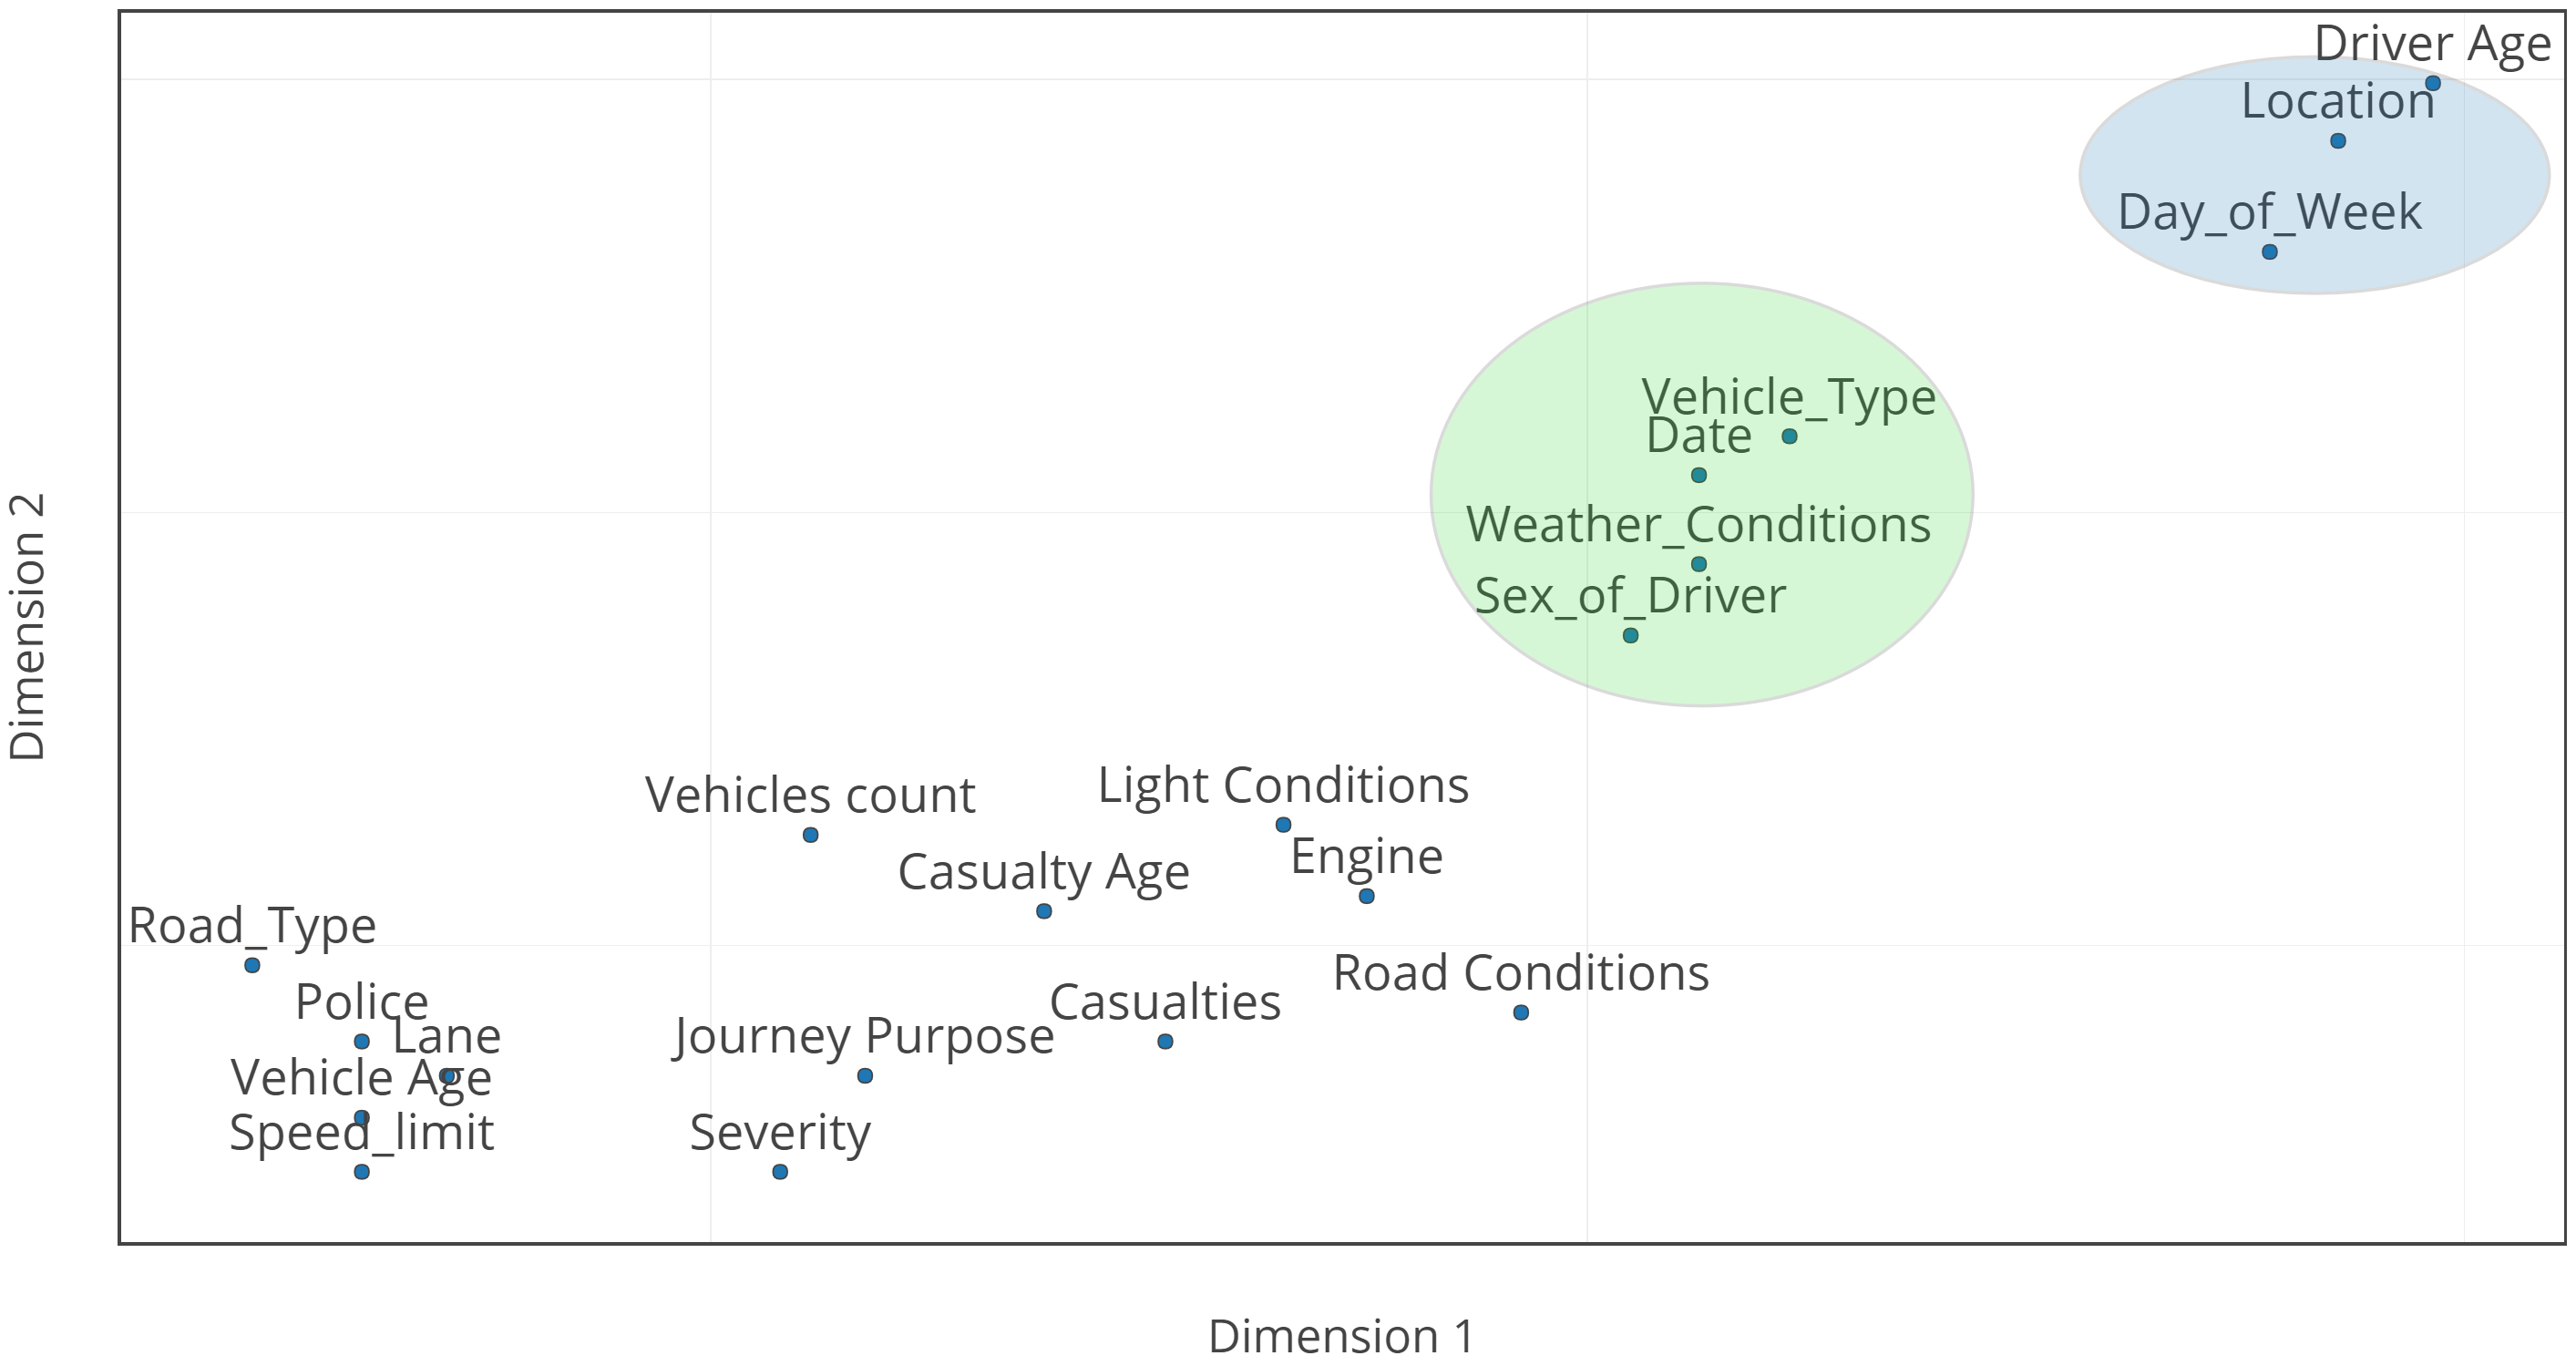Select the Speed_limit scatter dot
This screenshot has height=1366, width=2576.
[x=362, y=1172]
